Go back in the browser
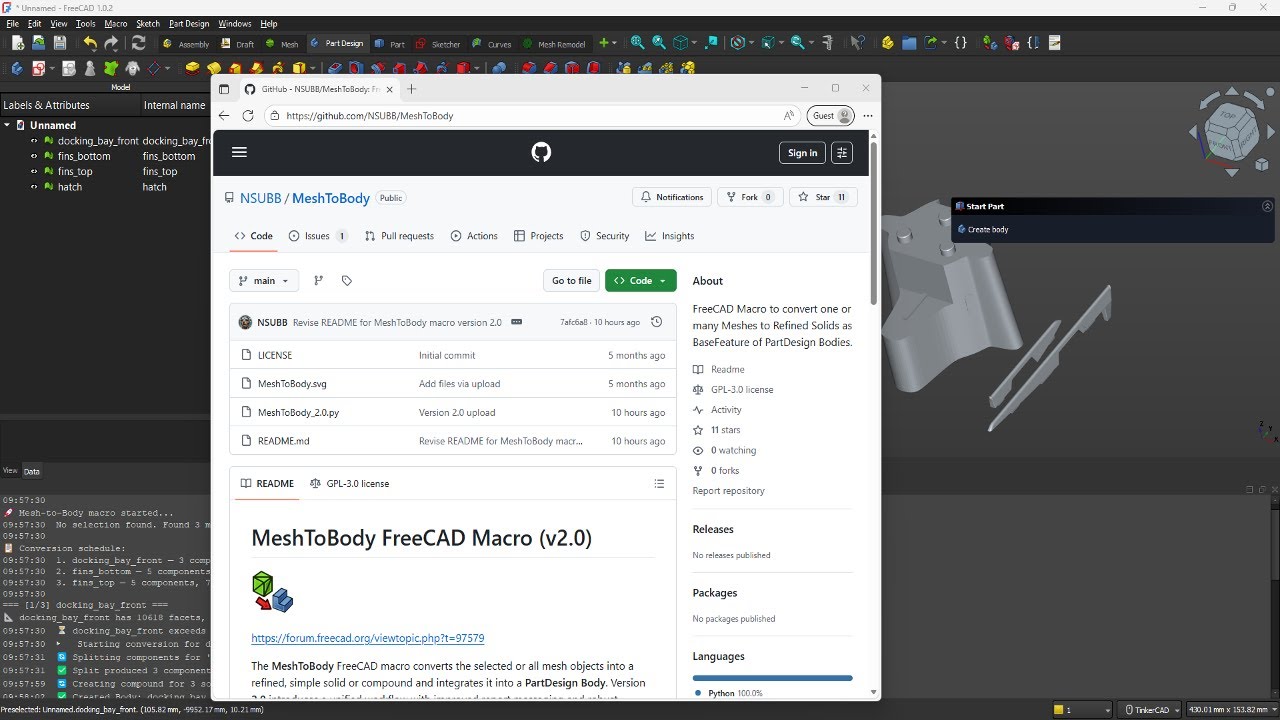The image size is (1280, 720). point(224,116)
